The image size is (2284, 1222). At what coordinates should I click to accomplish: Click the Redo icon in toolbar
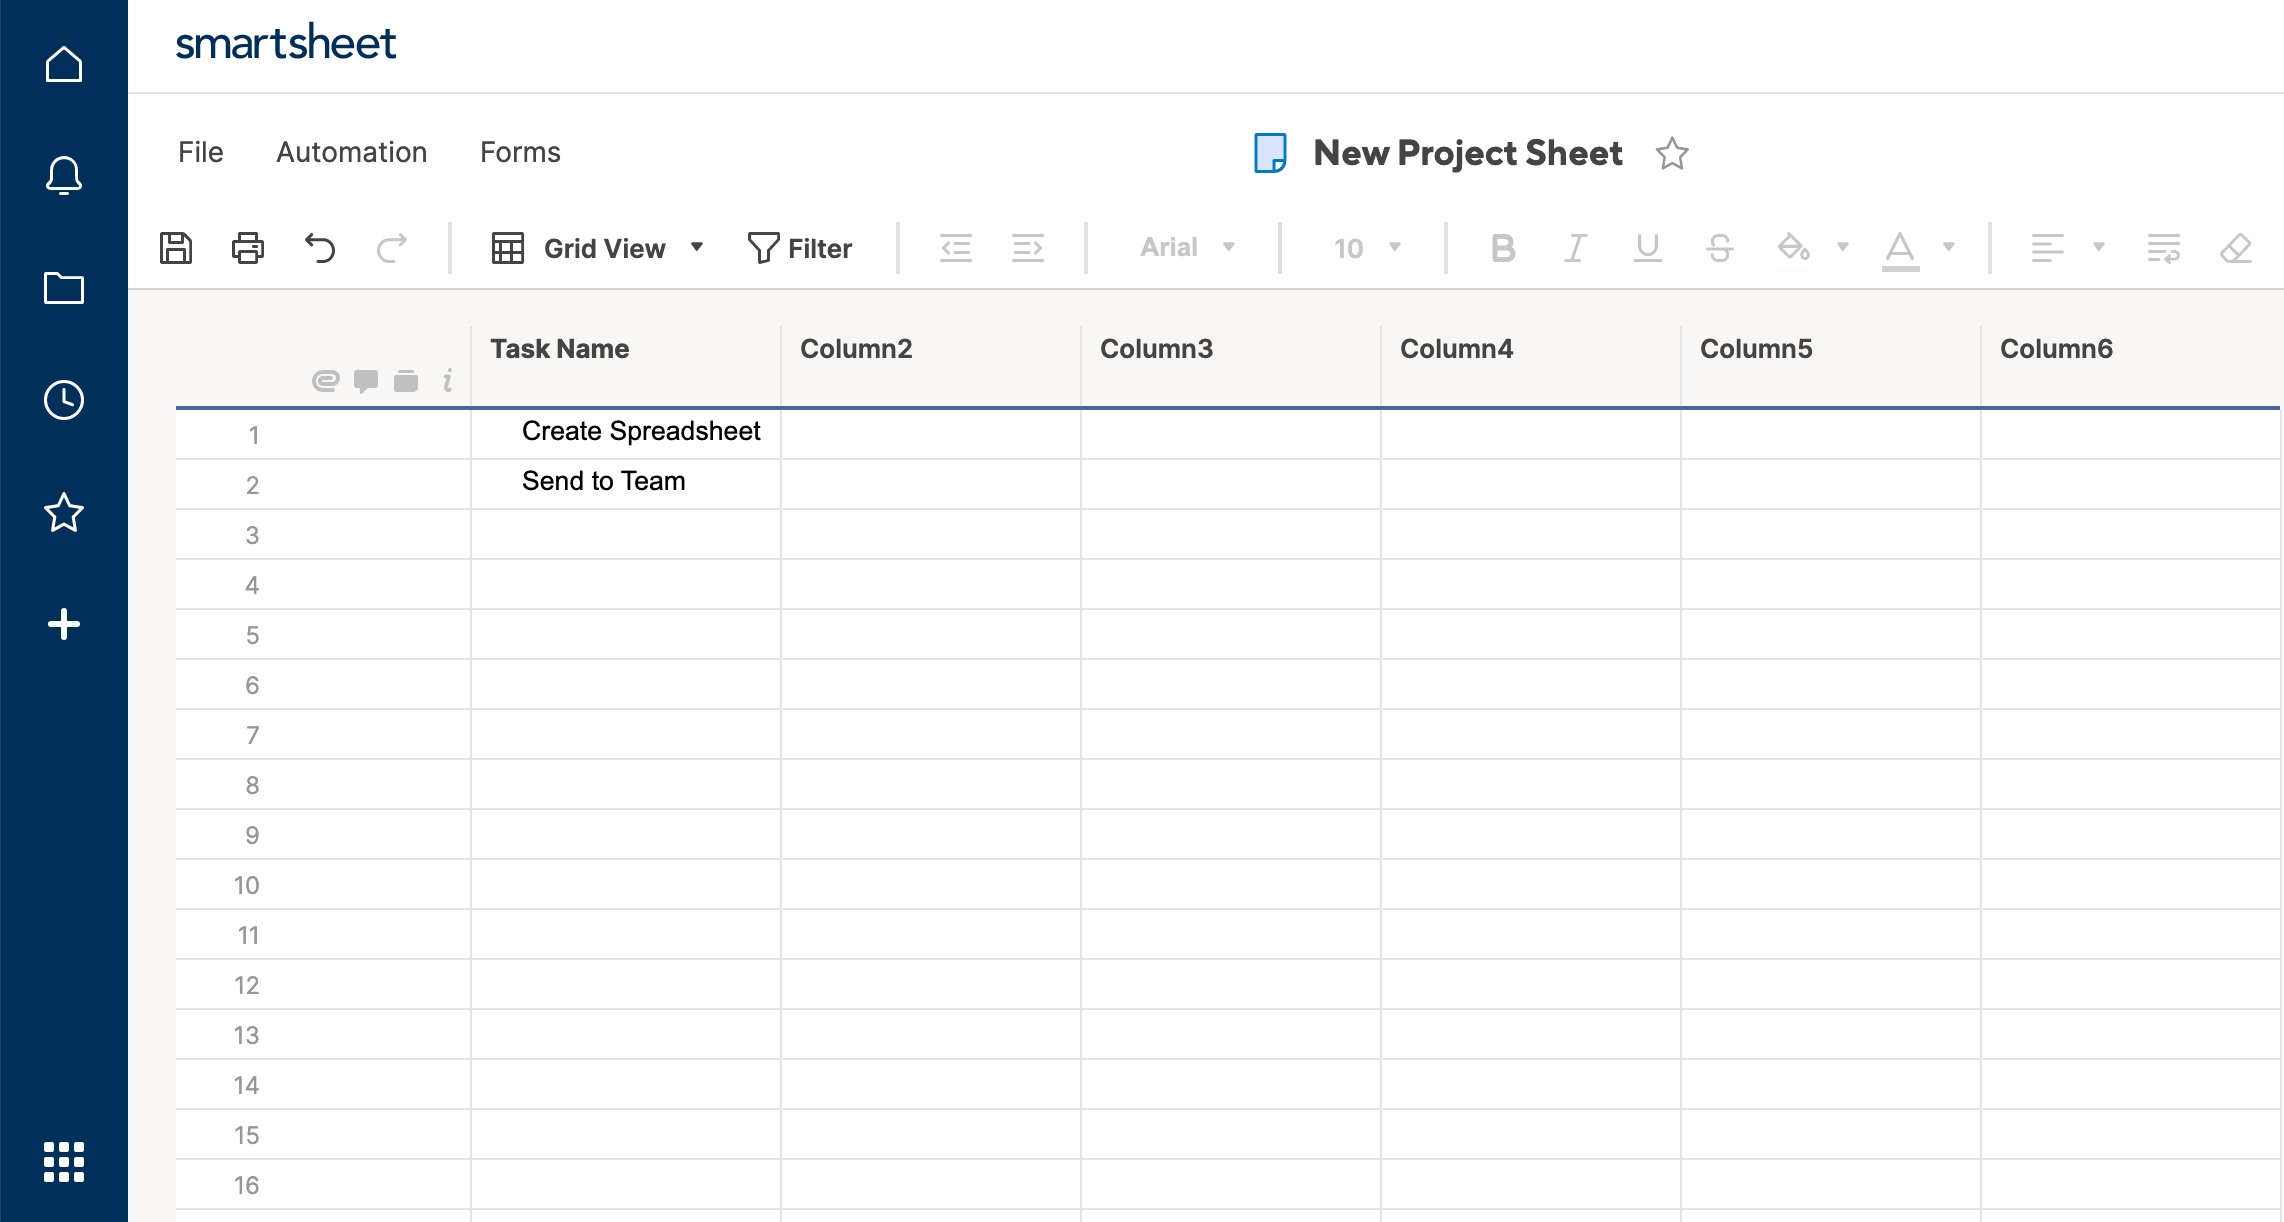point(388,246)
